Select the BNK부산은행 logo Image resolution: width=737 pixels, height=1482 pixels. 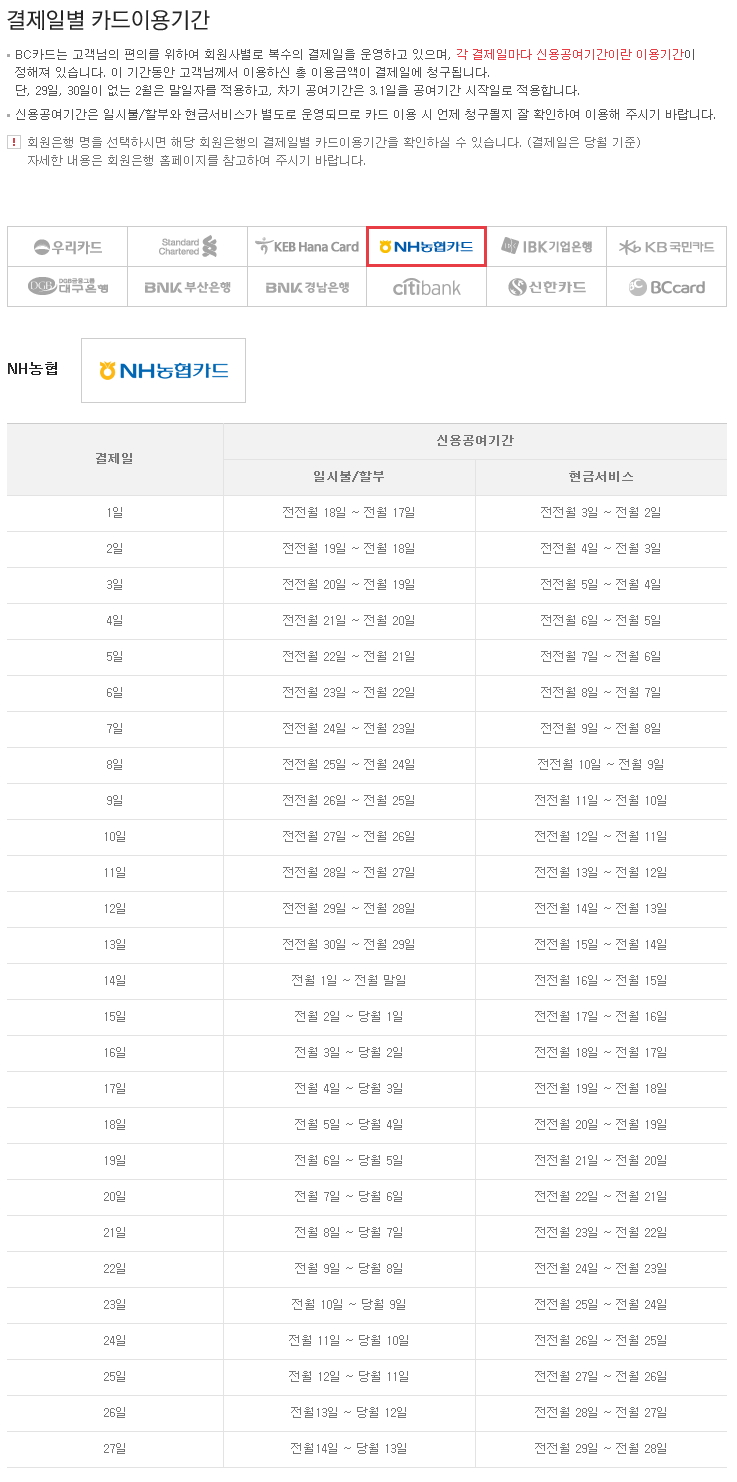[187, 287]
